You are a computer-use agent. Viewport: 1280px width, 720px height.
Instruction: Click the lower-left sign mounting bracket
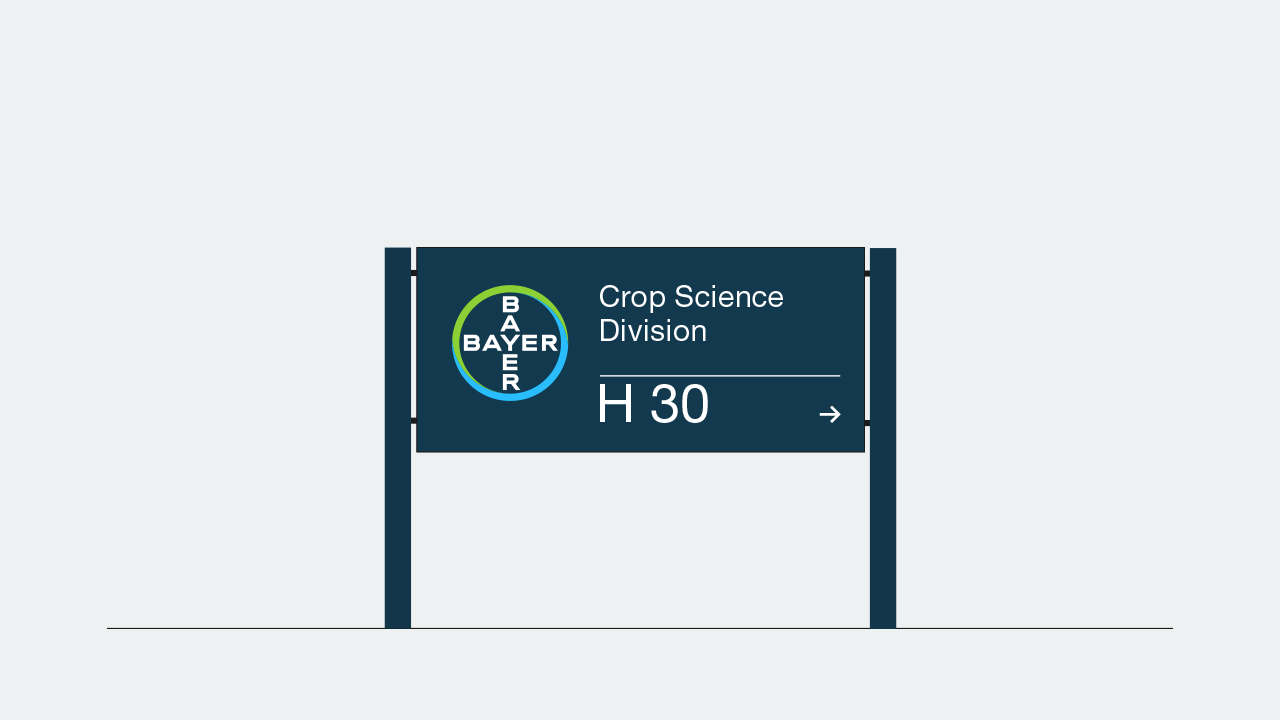413,421
